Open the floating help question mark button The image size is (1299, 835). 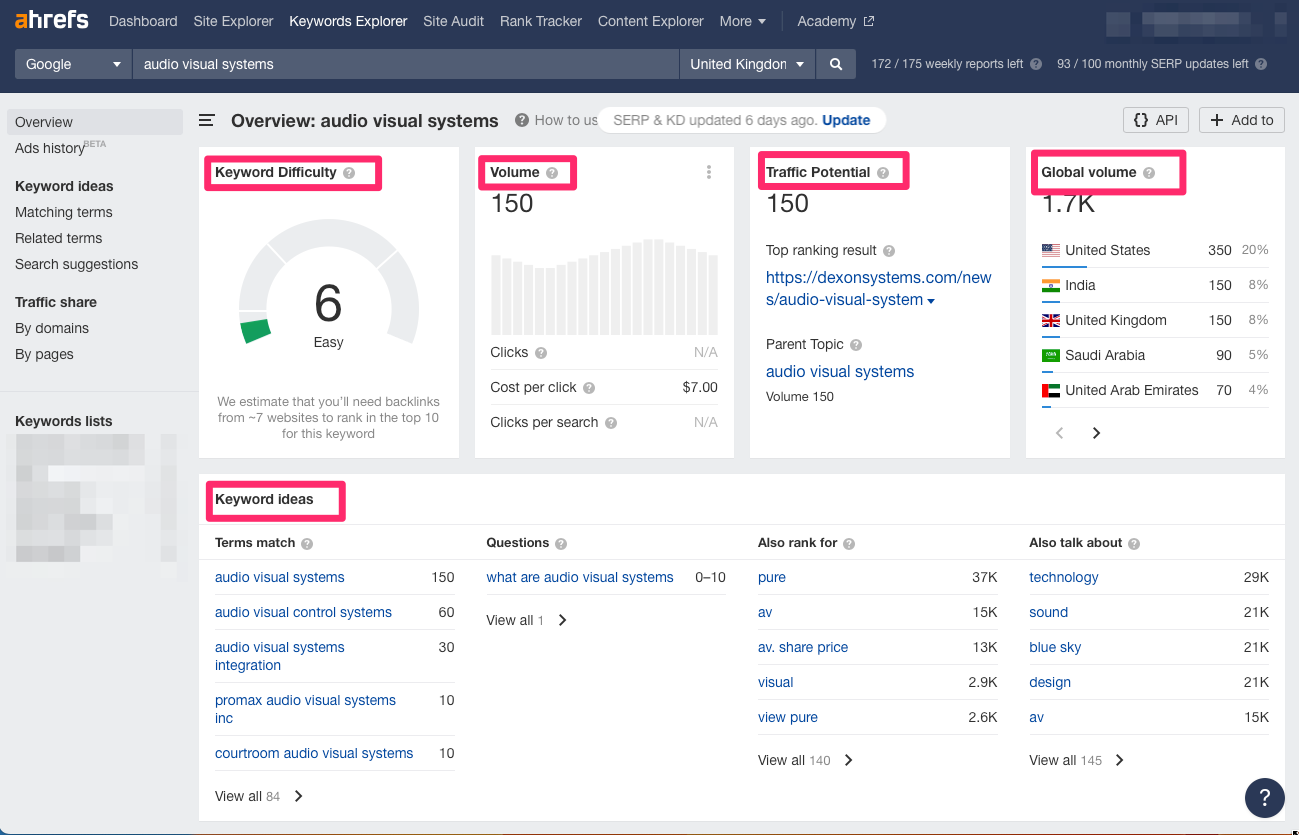[1264, 797]
